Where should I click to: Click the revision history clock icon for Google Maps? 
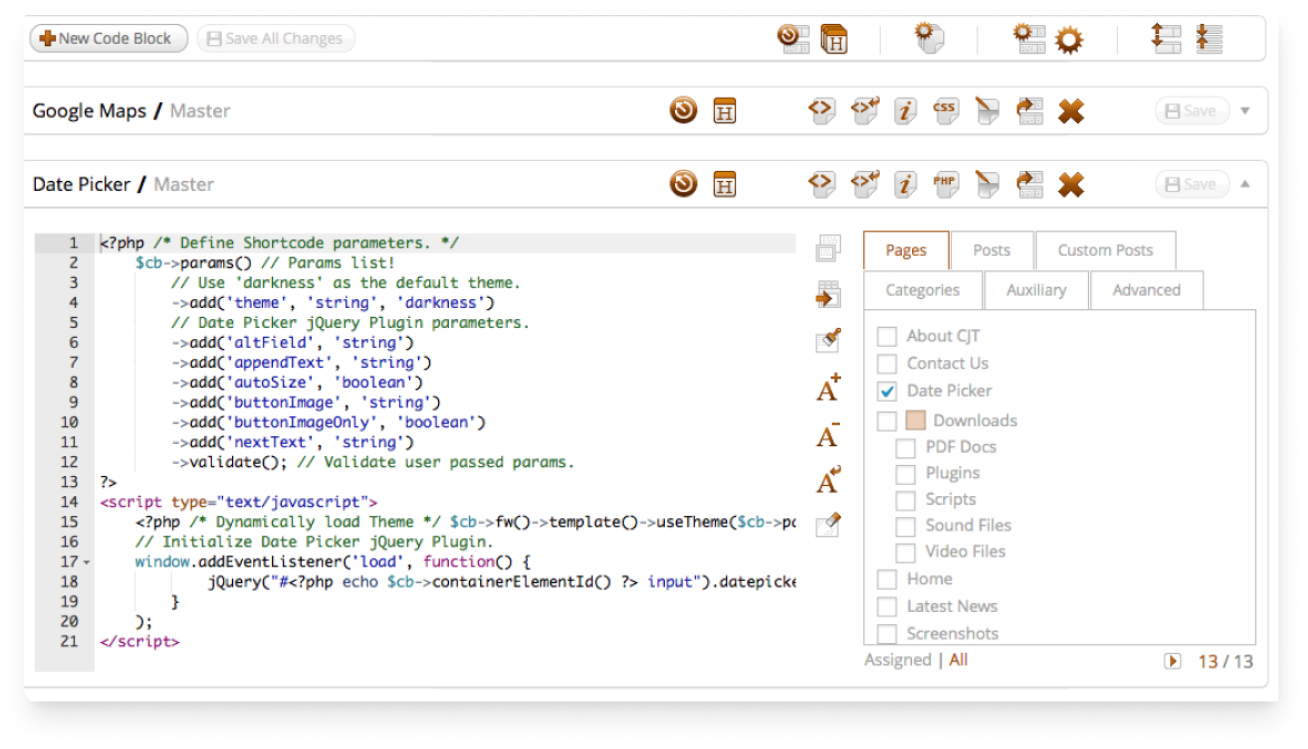[x=683, y=110]
